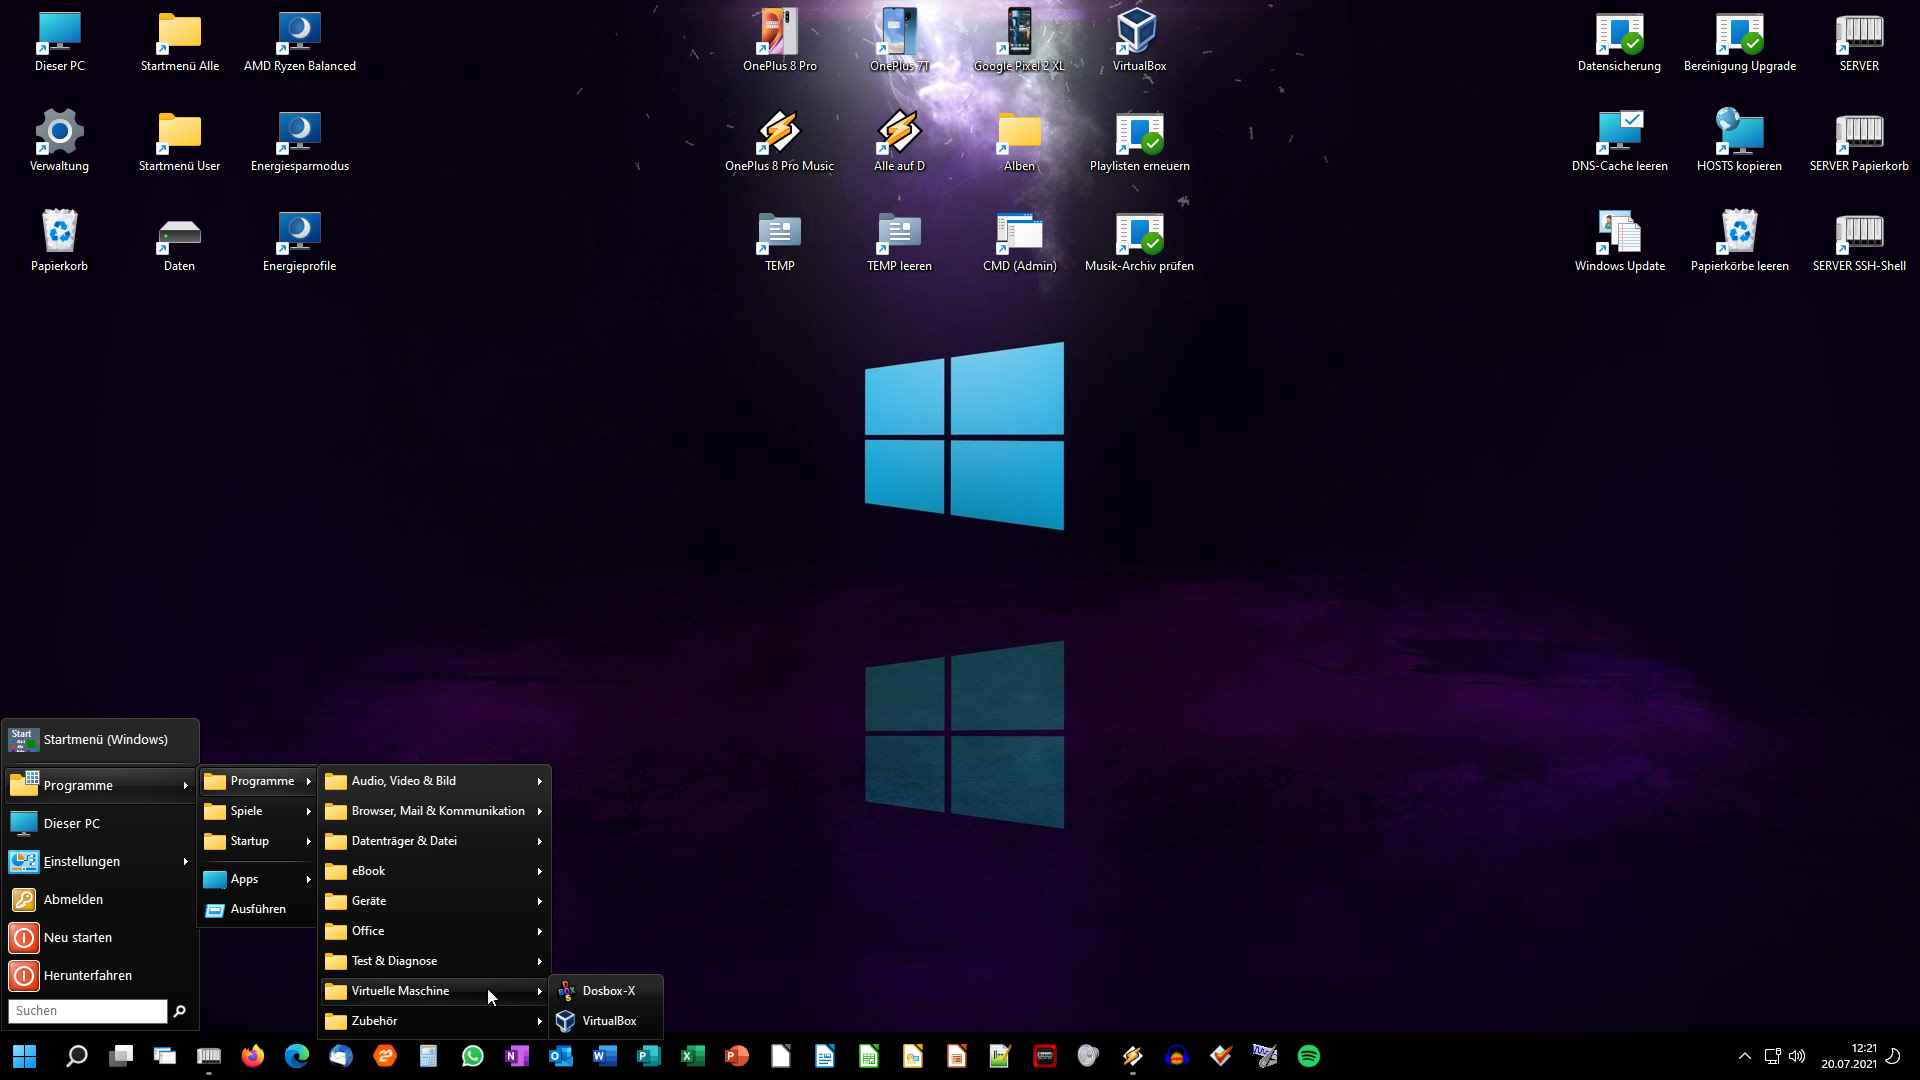This screenshot has height=1080, width=1920.
Task: Open Firefox from the taskbar
Action: (253, 1056)
